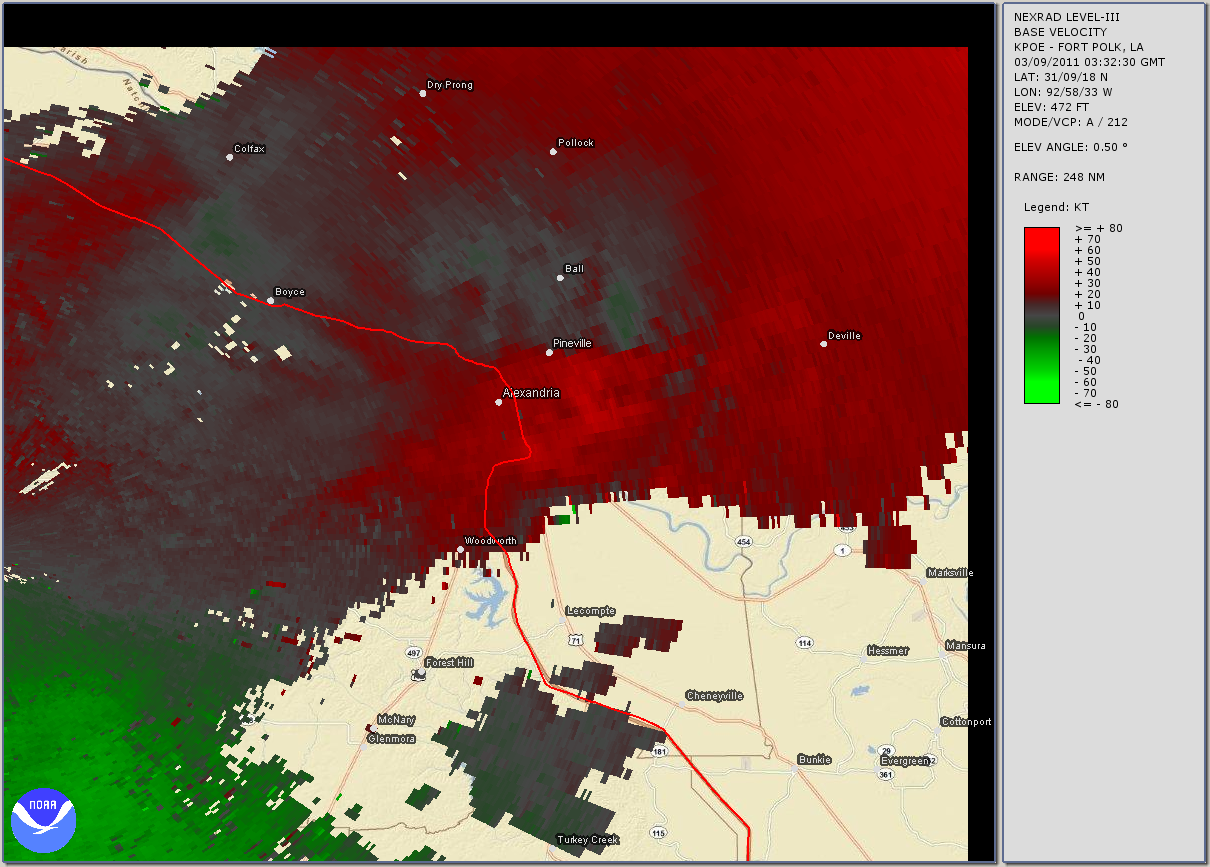Viewport: 1210px width, 867px height.
Task: Click the Boyce town label
Action: coord(290,292)
